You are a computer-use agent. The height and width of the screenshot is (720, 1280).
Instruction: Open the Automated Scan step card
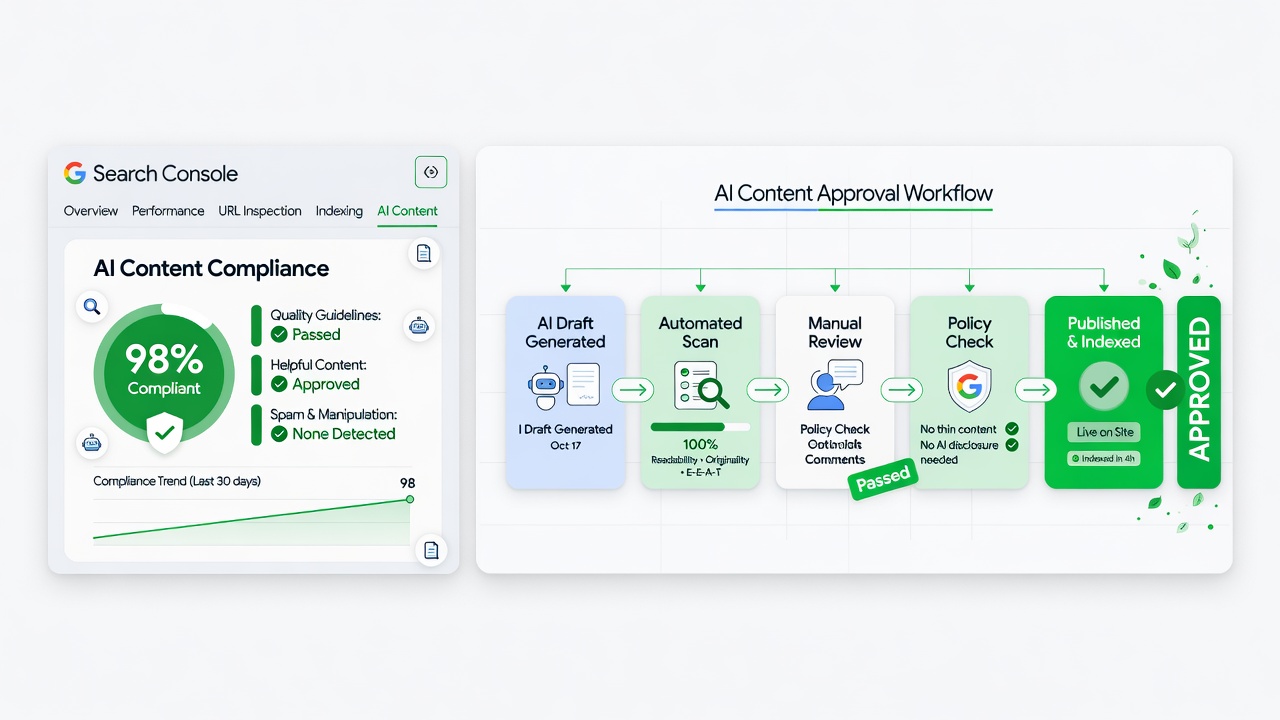point(700,392)
